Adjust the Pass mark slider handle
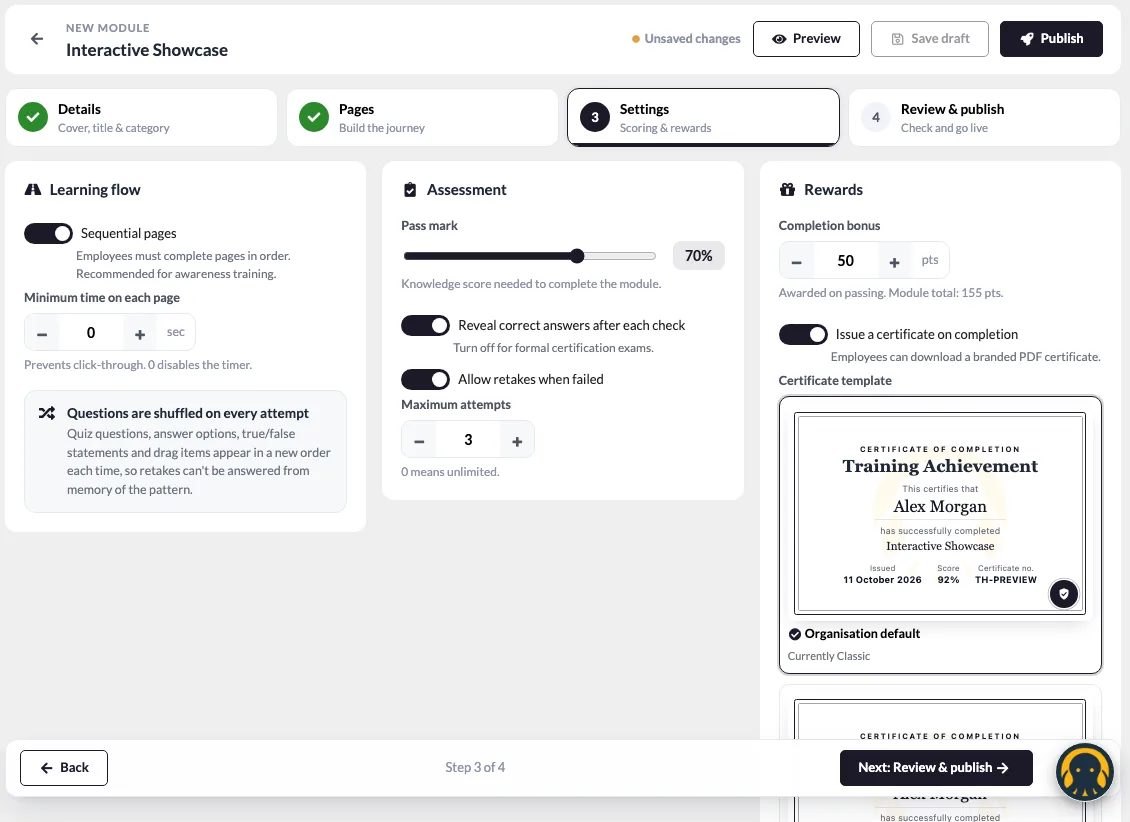Screen dimensions: 1130x822 point(577,256)
